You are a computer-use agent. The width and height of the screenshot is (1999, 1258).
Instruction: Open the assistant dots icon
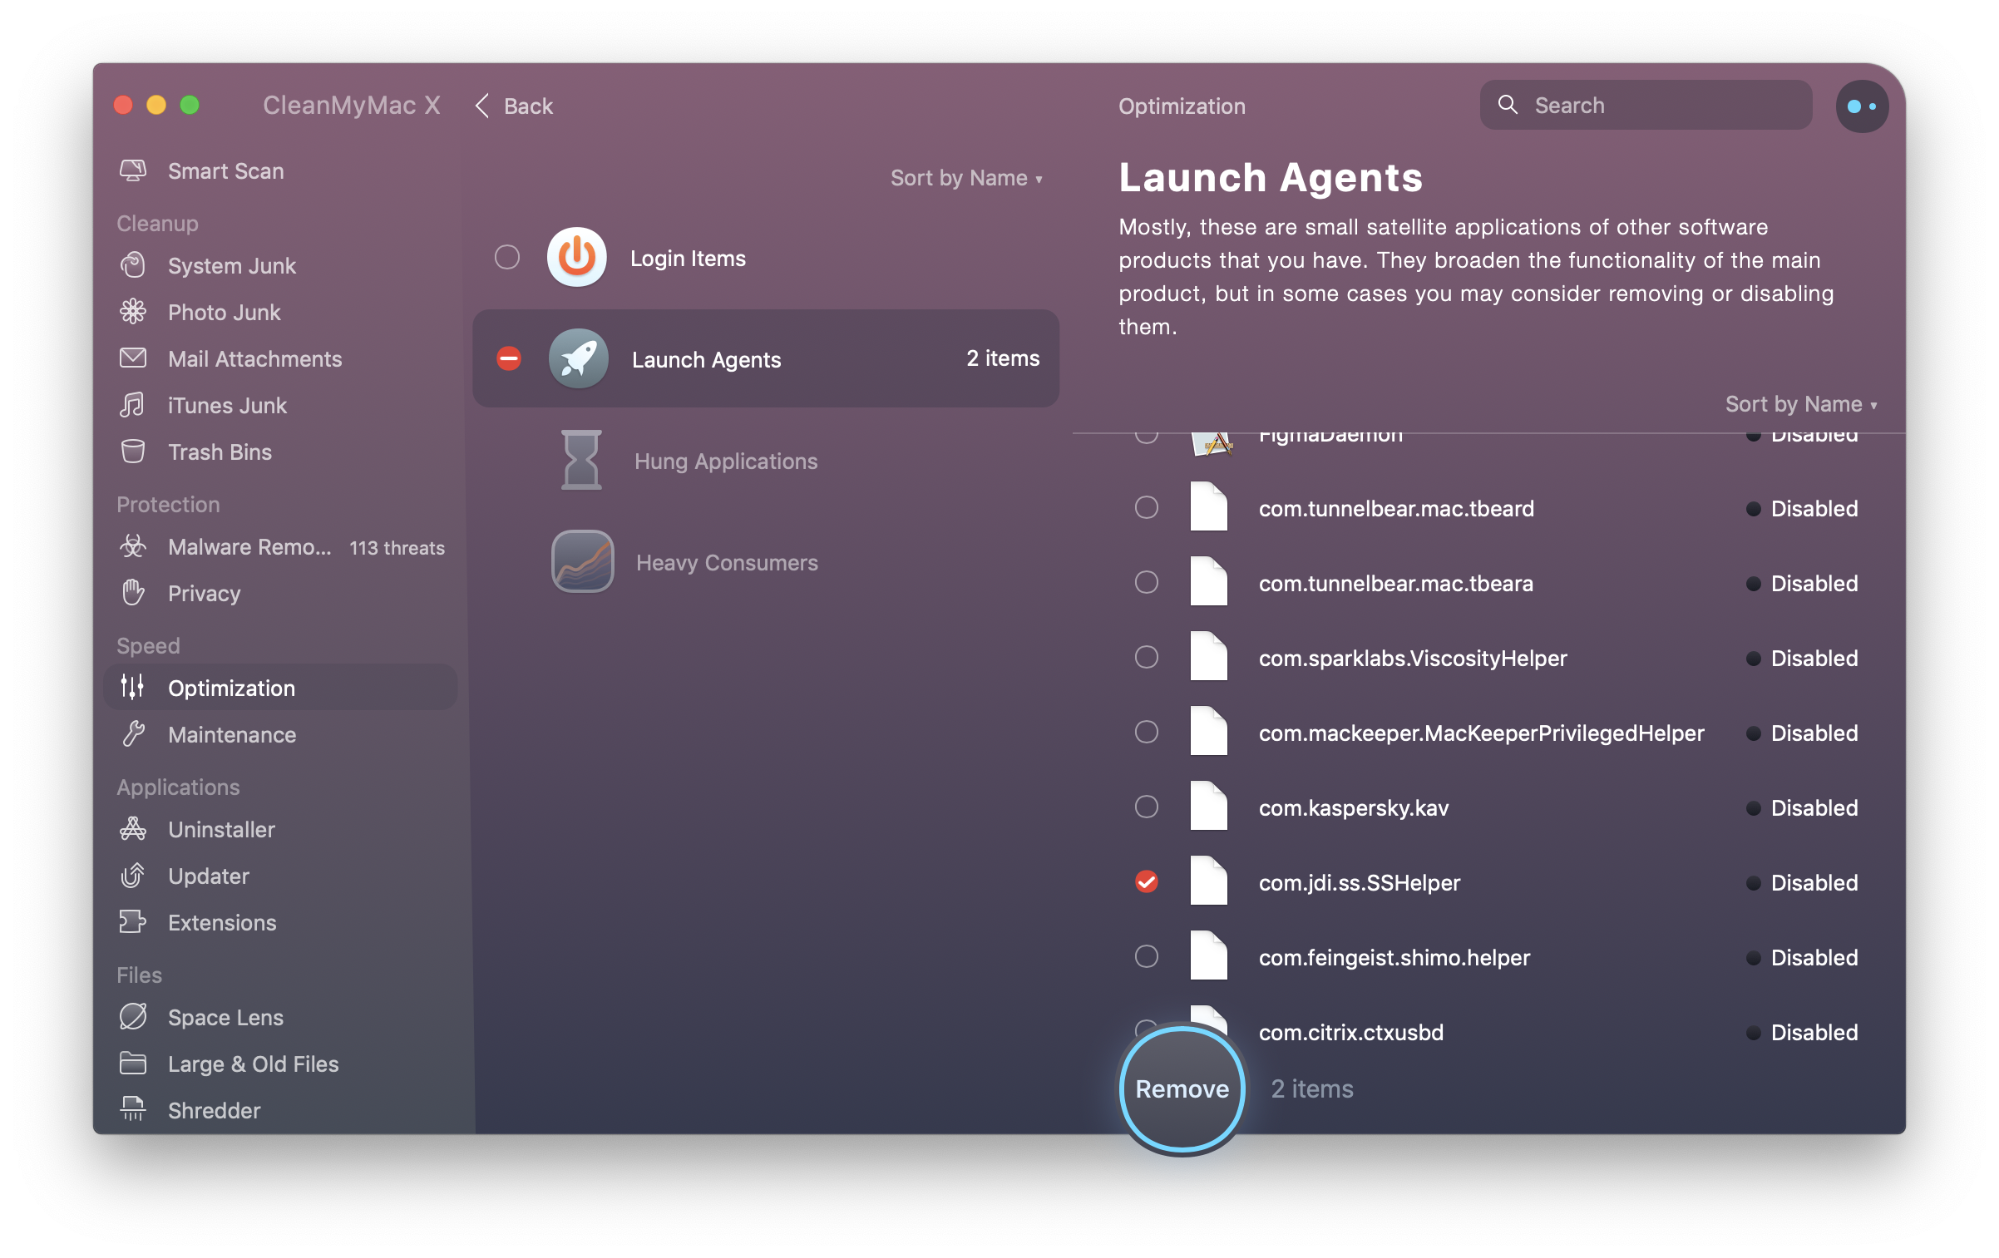1862,106
